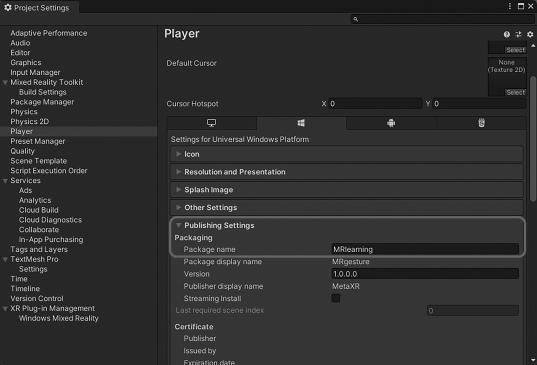The image size is (537, 365).
Task: Click the Version field showing 1.0.0.0
Action: 425,274
